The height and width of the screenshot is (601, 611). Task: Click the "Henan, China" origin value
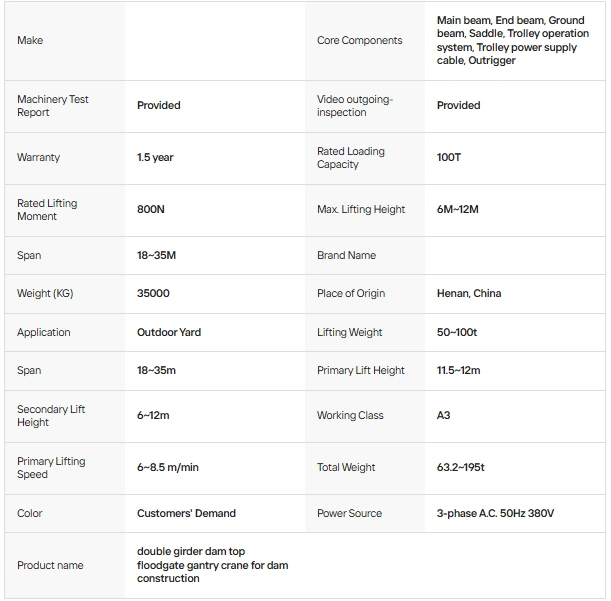click(x=469, y=294)
